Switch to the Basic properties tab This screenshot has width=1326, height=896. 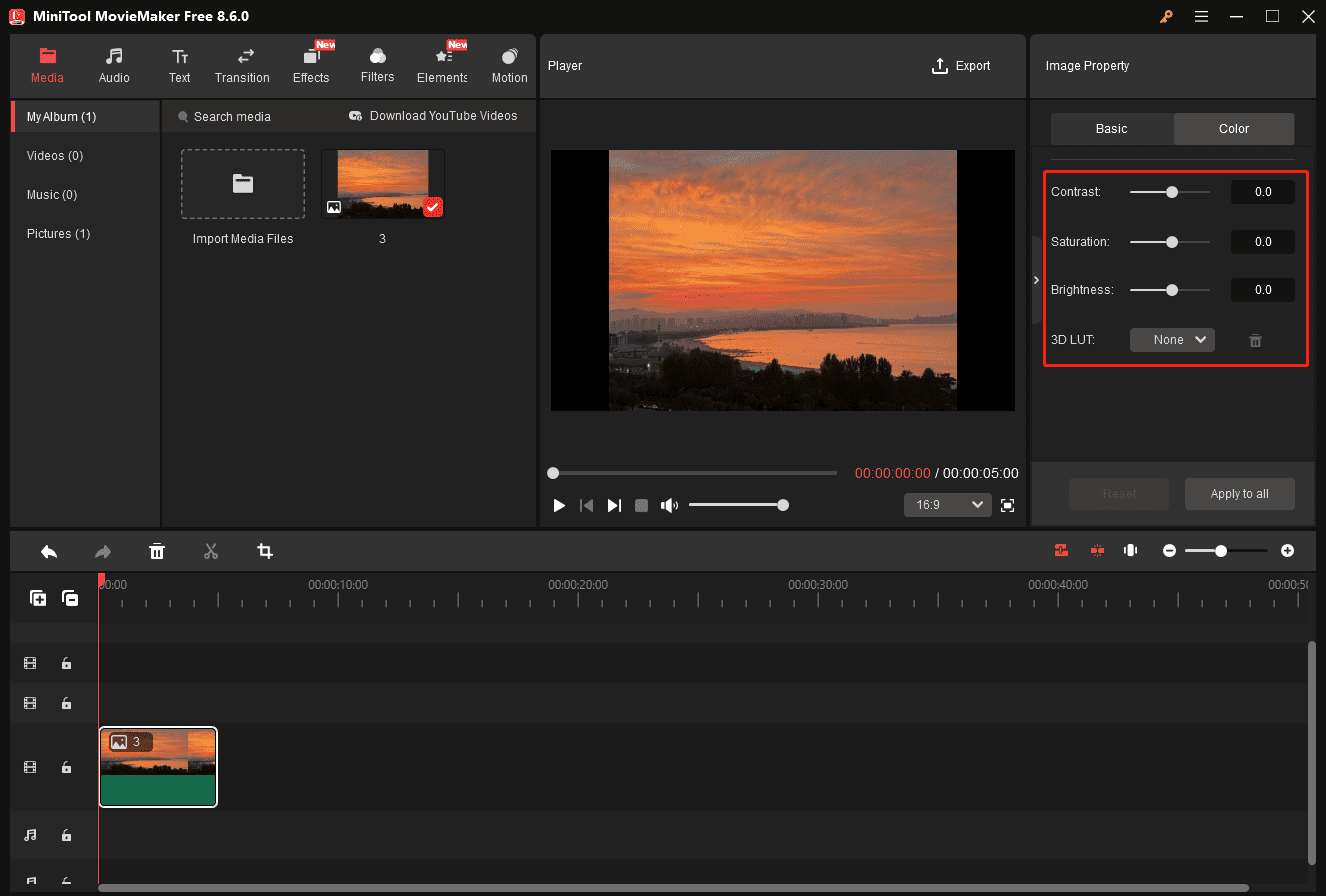coord(1111,129)
